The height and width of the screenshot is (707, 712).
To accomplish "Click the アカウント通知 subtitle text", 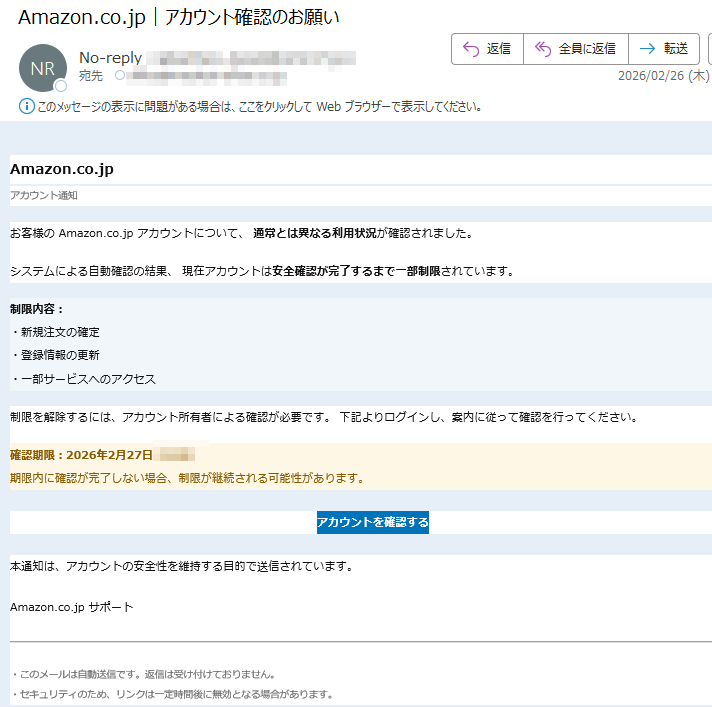I will tap(44, 195).
